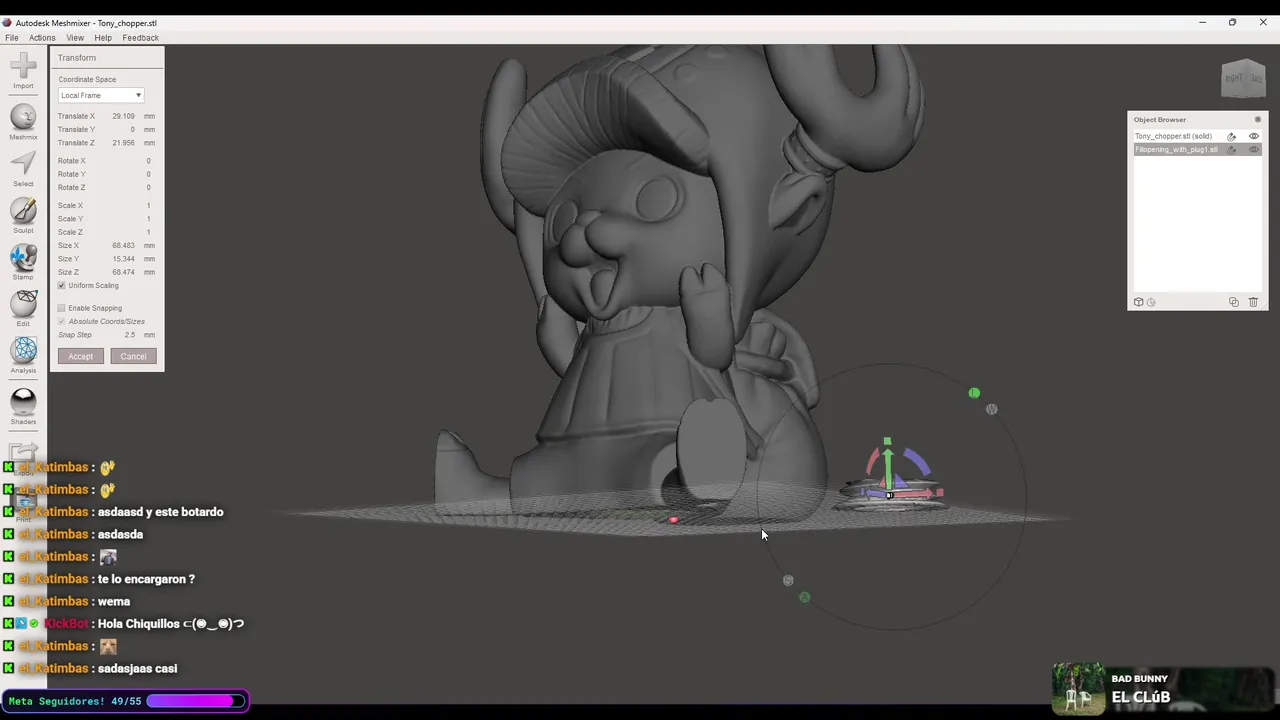Open the Help menu
1280x720 pixels.
103,38
